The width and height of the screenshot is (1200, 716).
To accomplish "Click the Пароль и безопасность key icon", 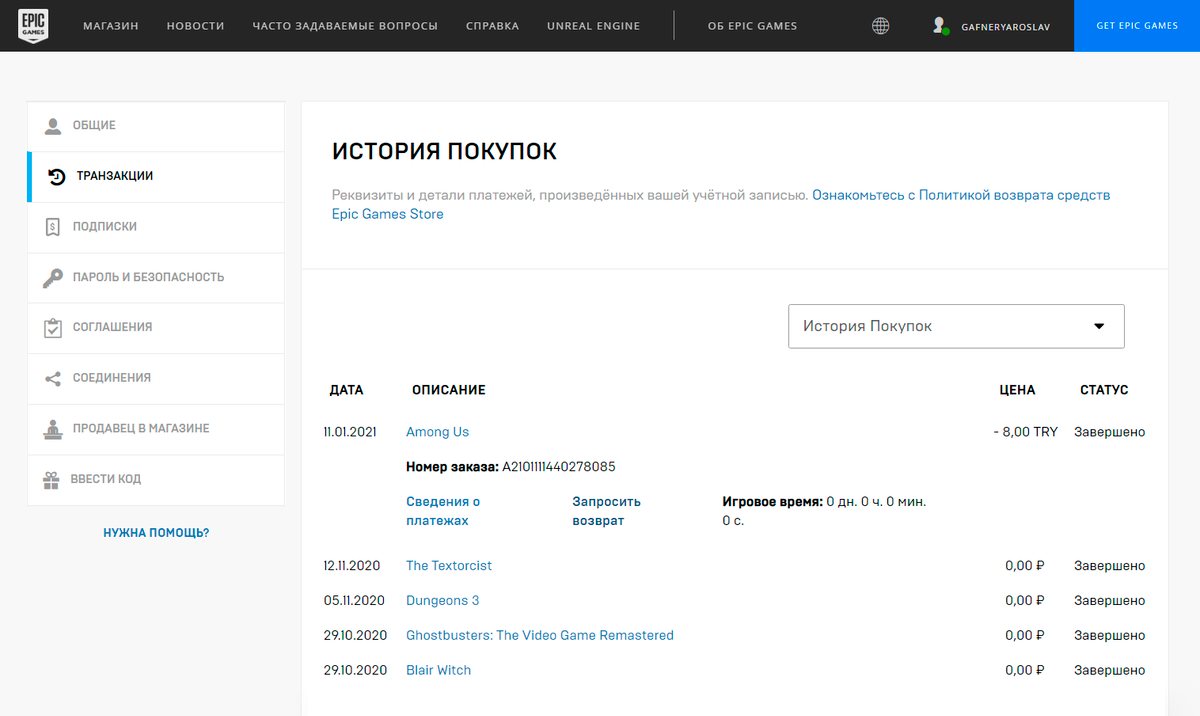I will pyautogui.click(x=53, y=278).
